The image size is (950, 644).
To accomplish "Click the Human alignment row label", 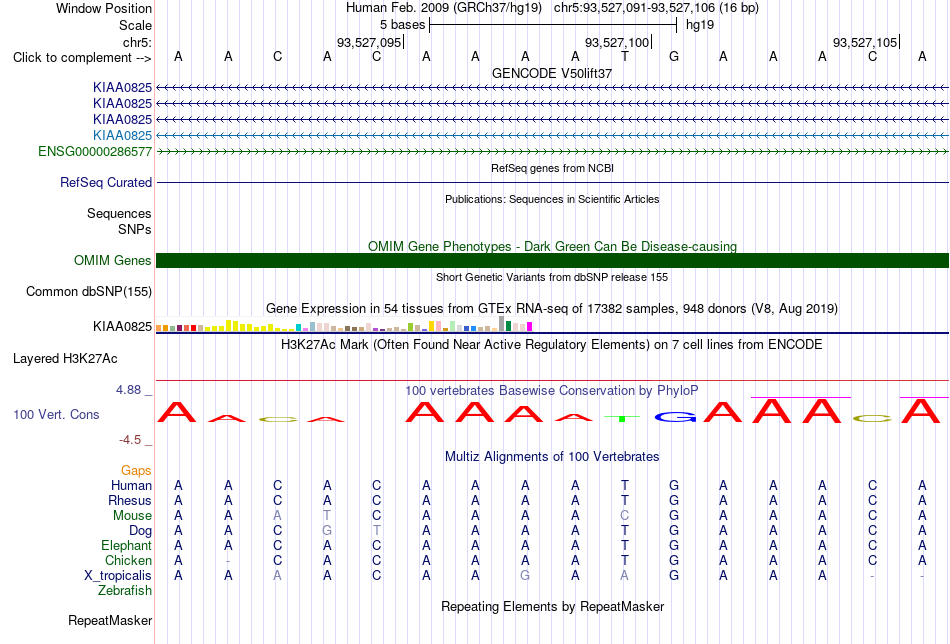I will coord(131,486).
